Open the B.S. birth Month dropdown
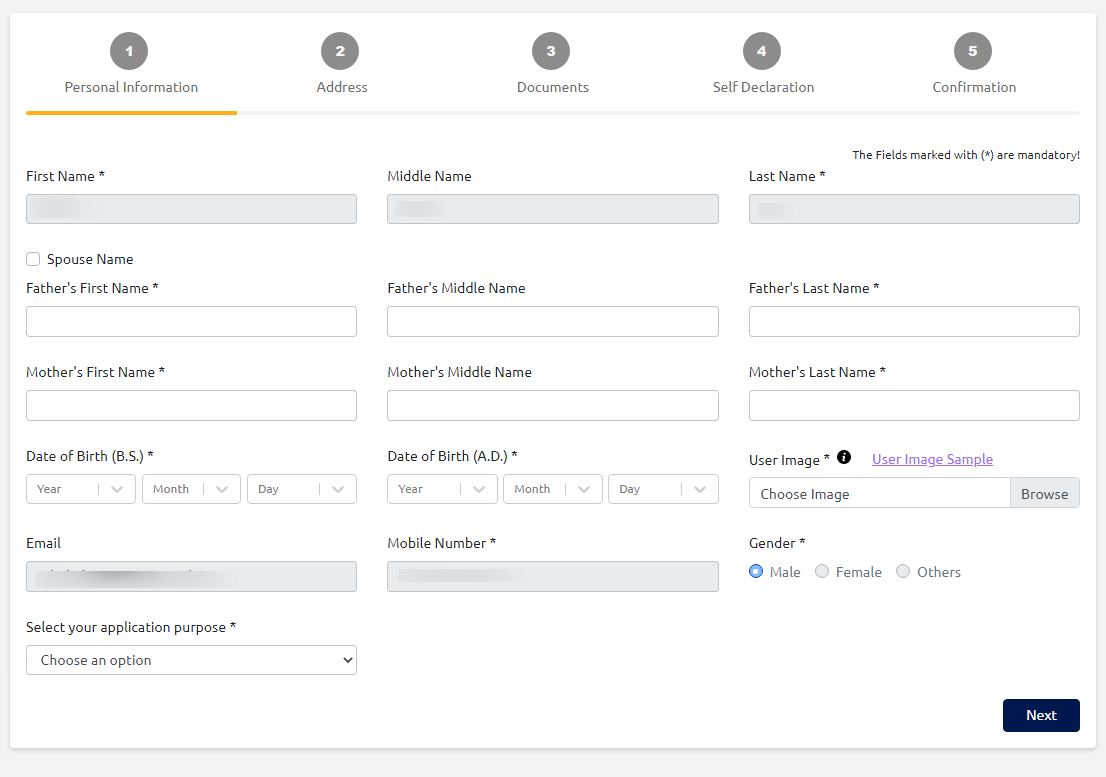1106x777 pixels. click(x=191, y=489)
